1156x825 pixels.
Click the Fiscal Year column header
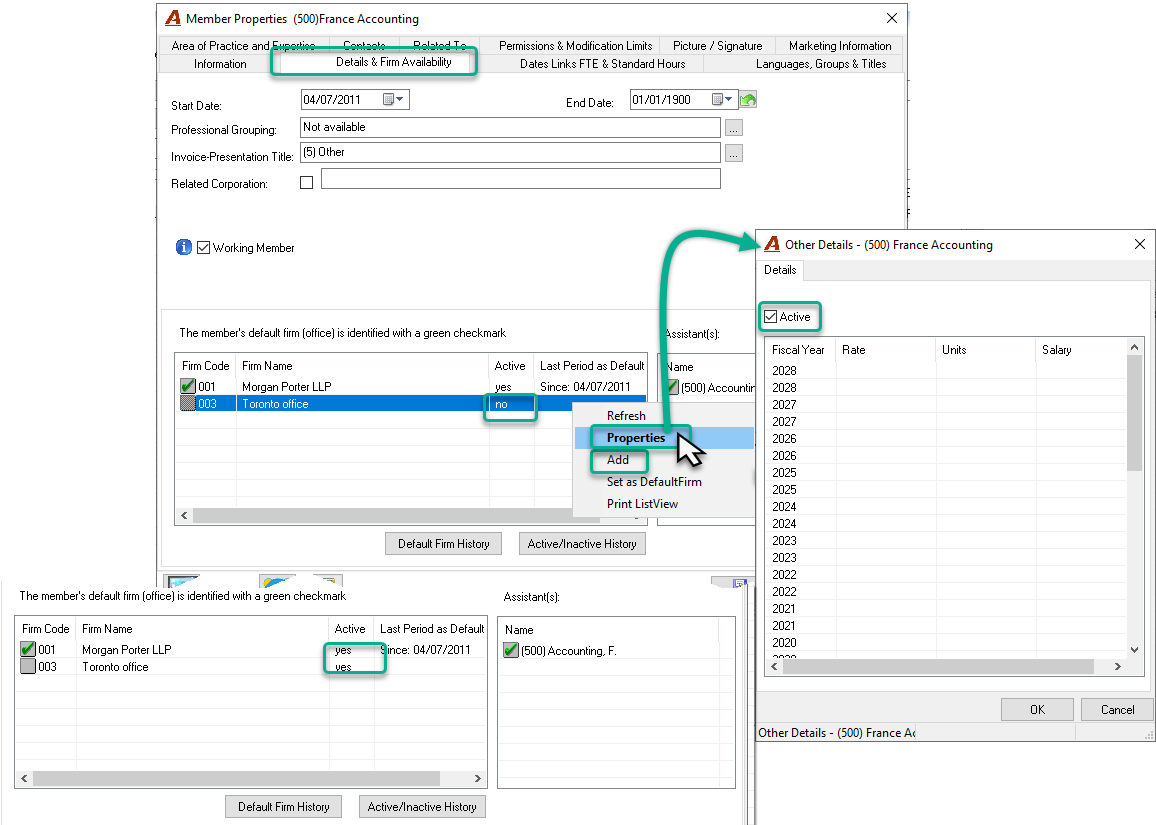(800, 350)
